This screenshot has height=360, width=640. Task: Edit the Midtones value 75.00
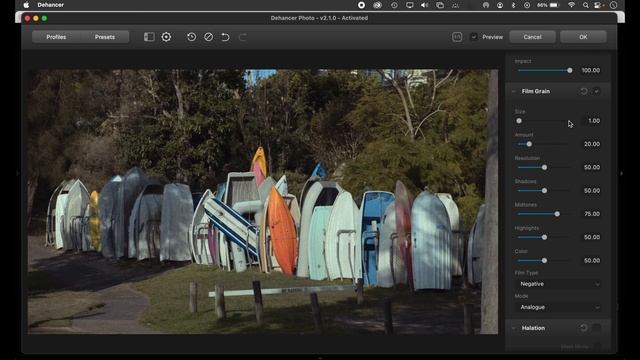[x=592, y=214]
